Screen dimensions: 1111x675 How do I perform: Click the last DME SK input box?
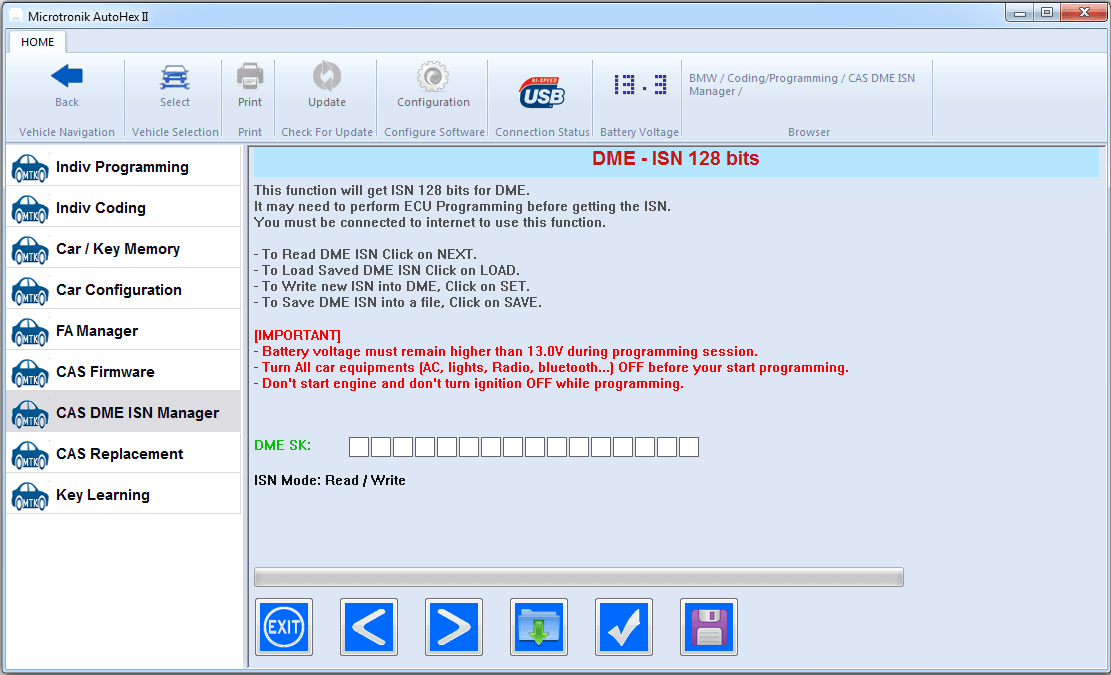[x=689, y=447]
